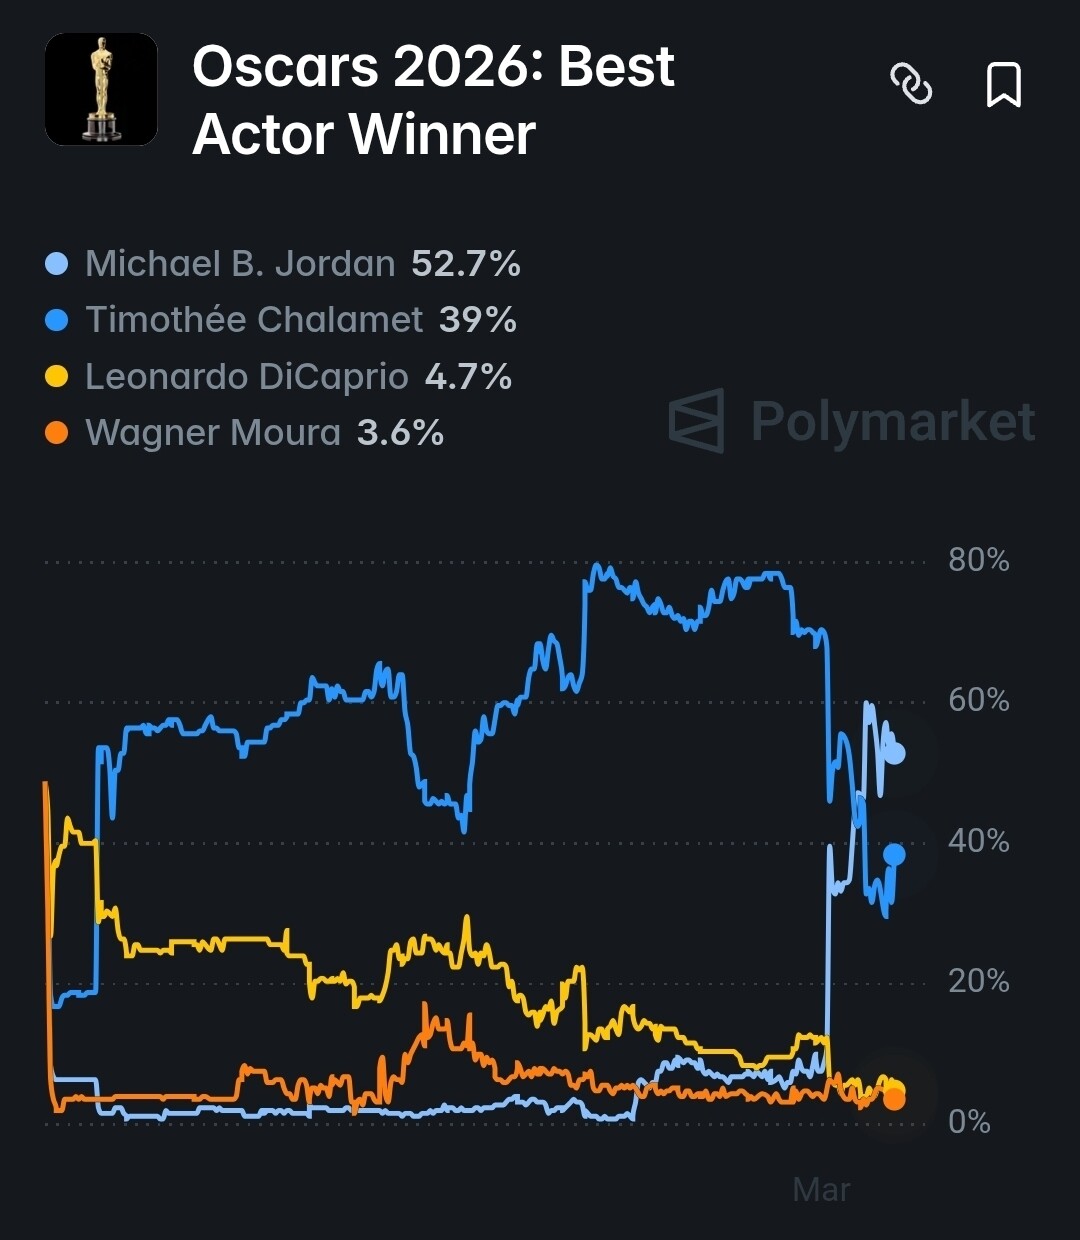Open the Oscars 2026 Best Actor Winner title

433,100
